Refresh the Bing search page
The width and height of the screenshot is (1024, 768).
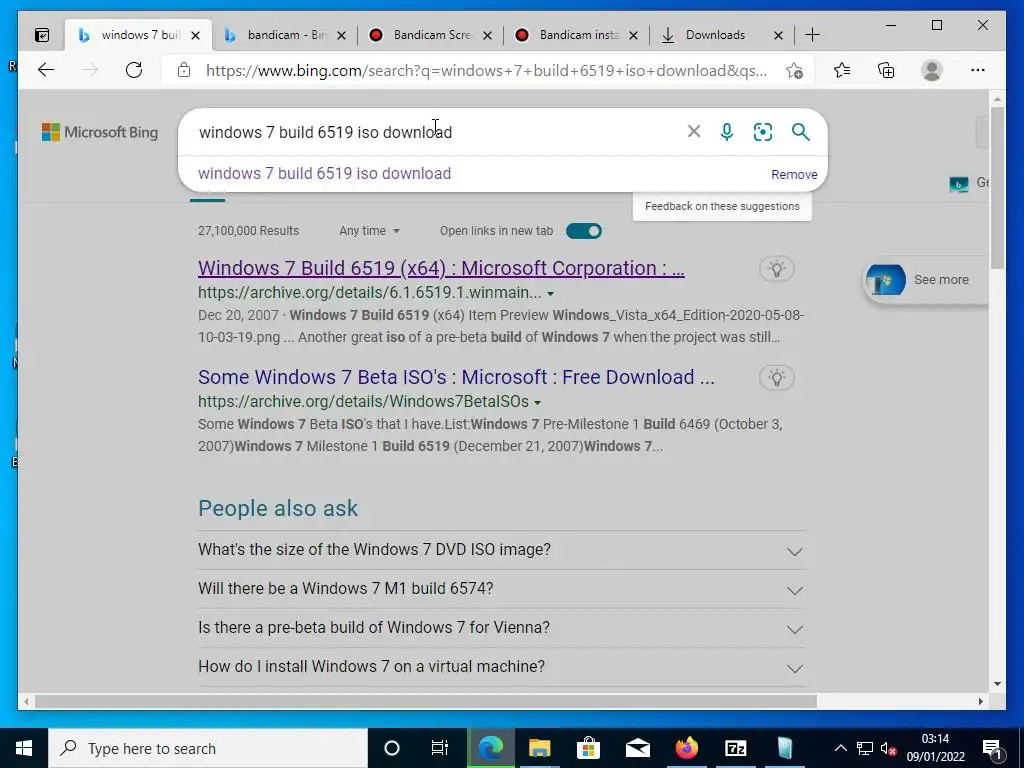[x=134, y=70]
